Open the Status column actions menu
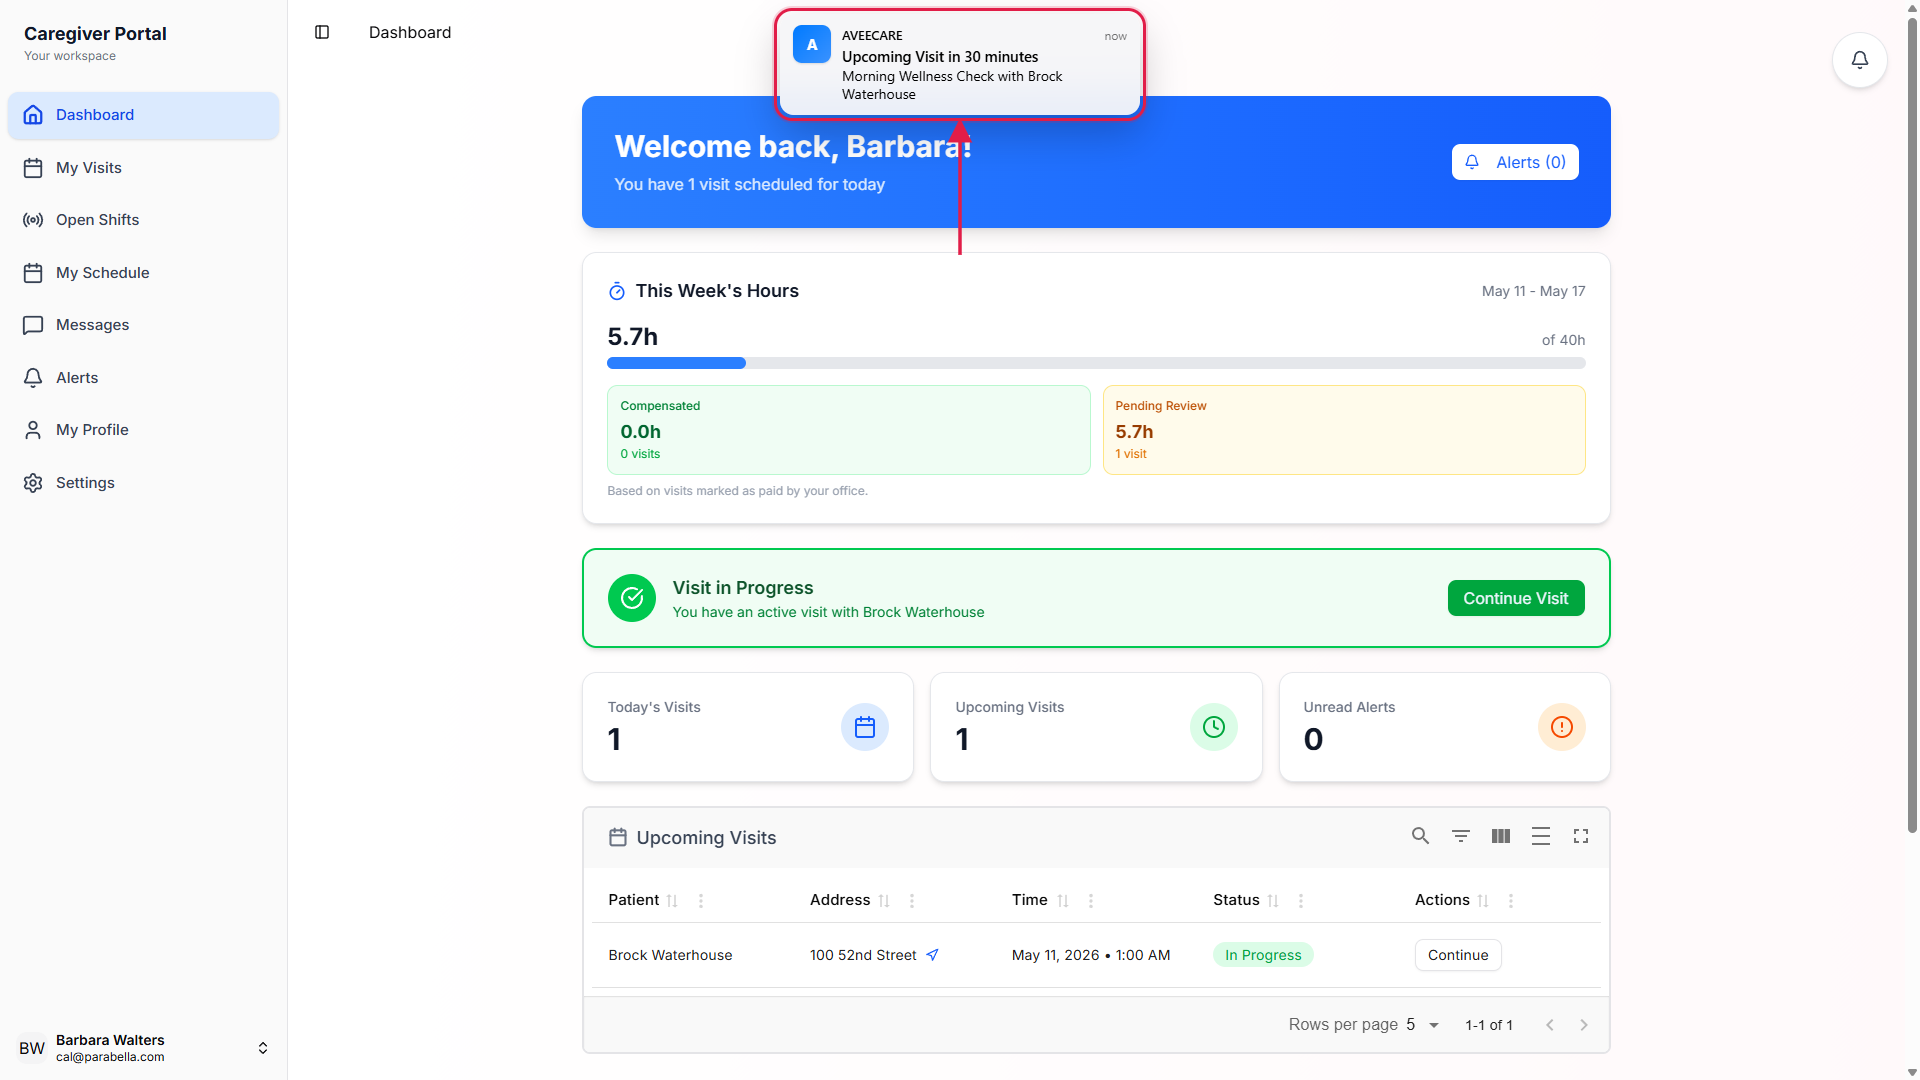Screen dimensions: 1920x1080 coord(1301,901)
